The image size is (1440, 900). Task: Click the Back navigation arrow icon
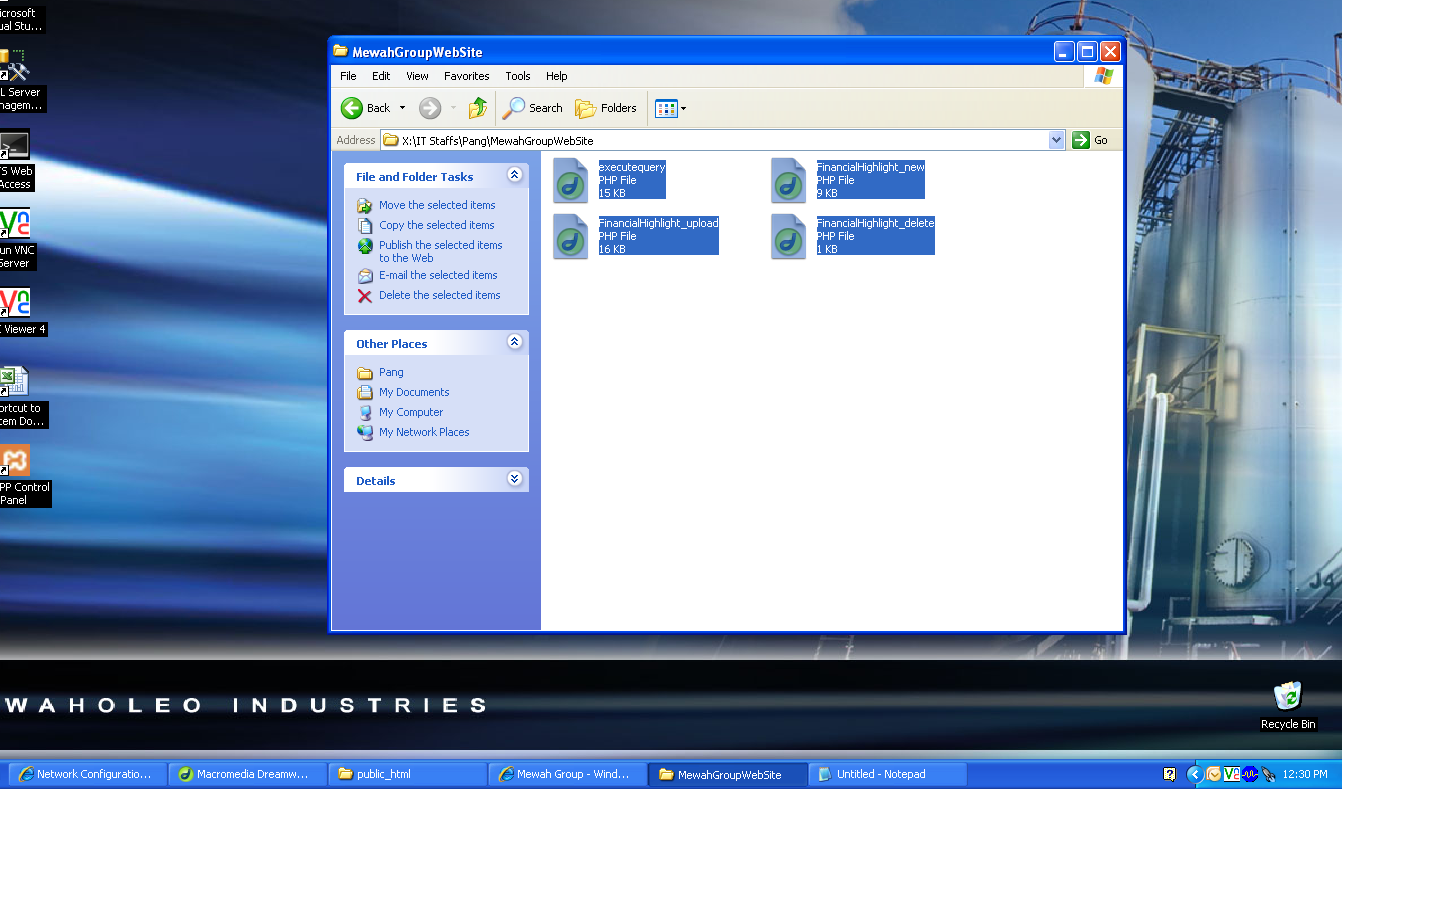352,108
